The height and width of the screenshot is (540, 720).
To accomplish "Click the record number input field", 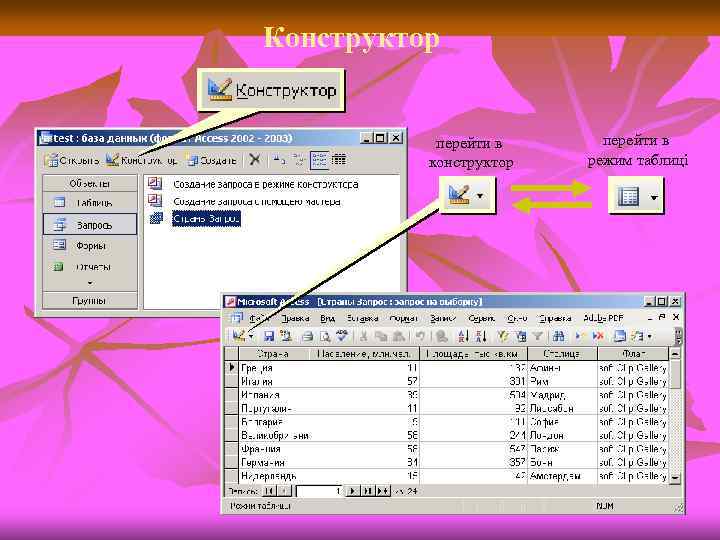I will click(x=320, y=491).
